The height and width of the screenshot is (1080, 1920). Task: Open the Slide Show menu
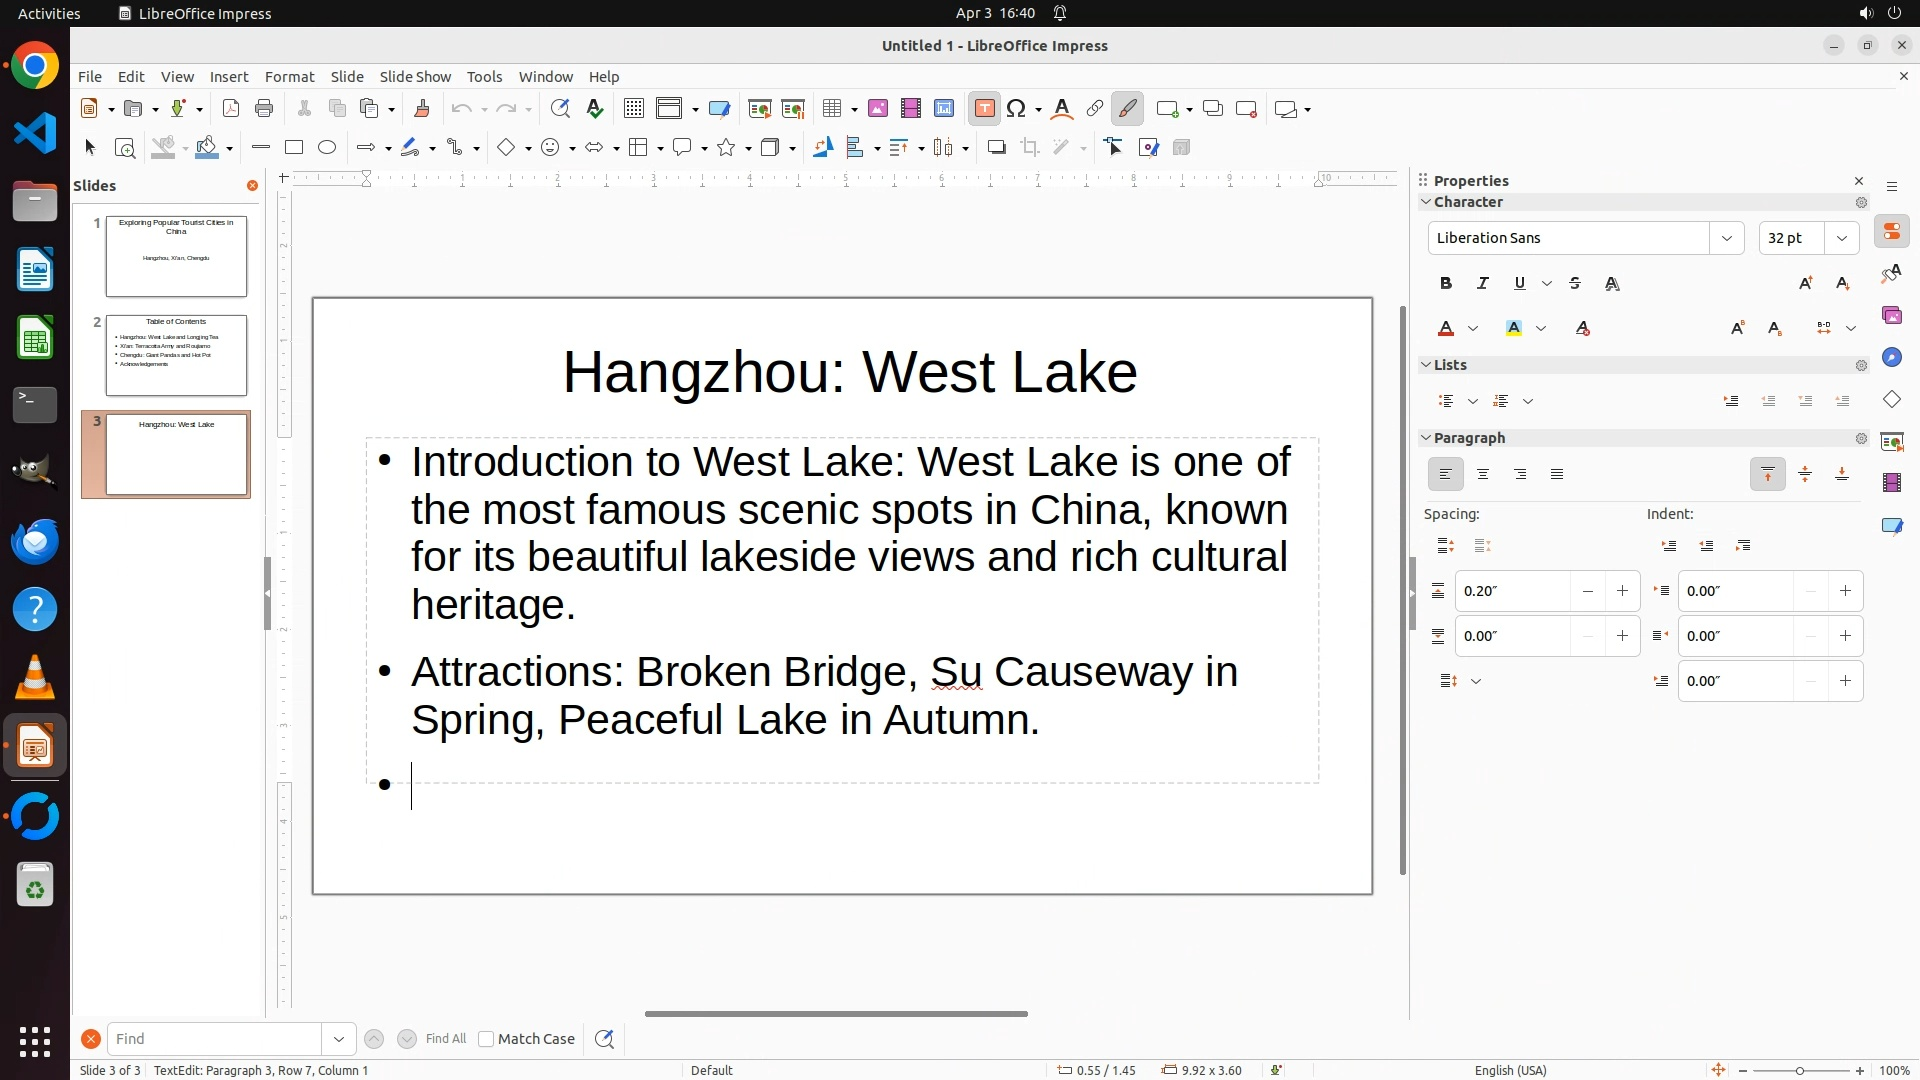[x=415, y=77]
